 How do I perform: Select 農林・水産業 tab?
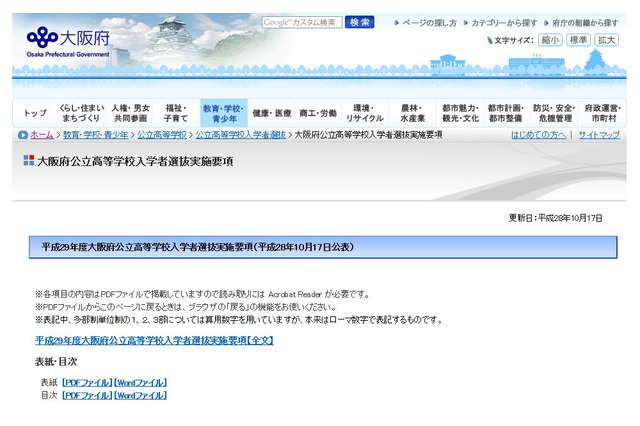click(412, 113)
